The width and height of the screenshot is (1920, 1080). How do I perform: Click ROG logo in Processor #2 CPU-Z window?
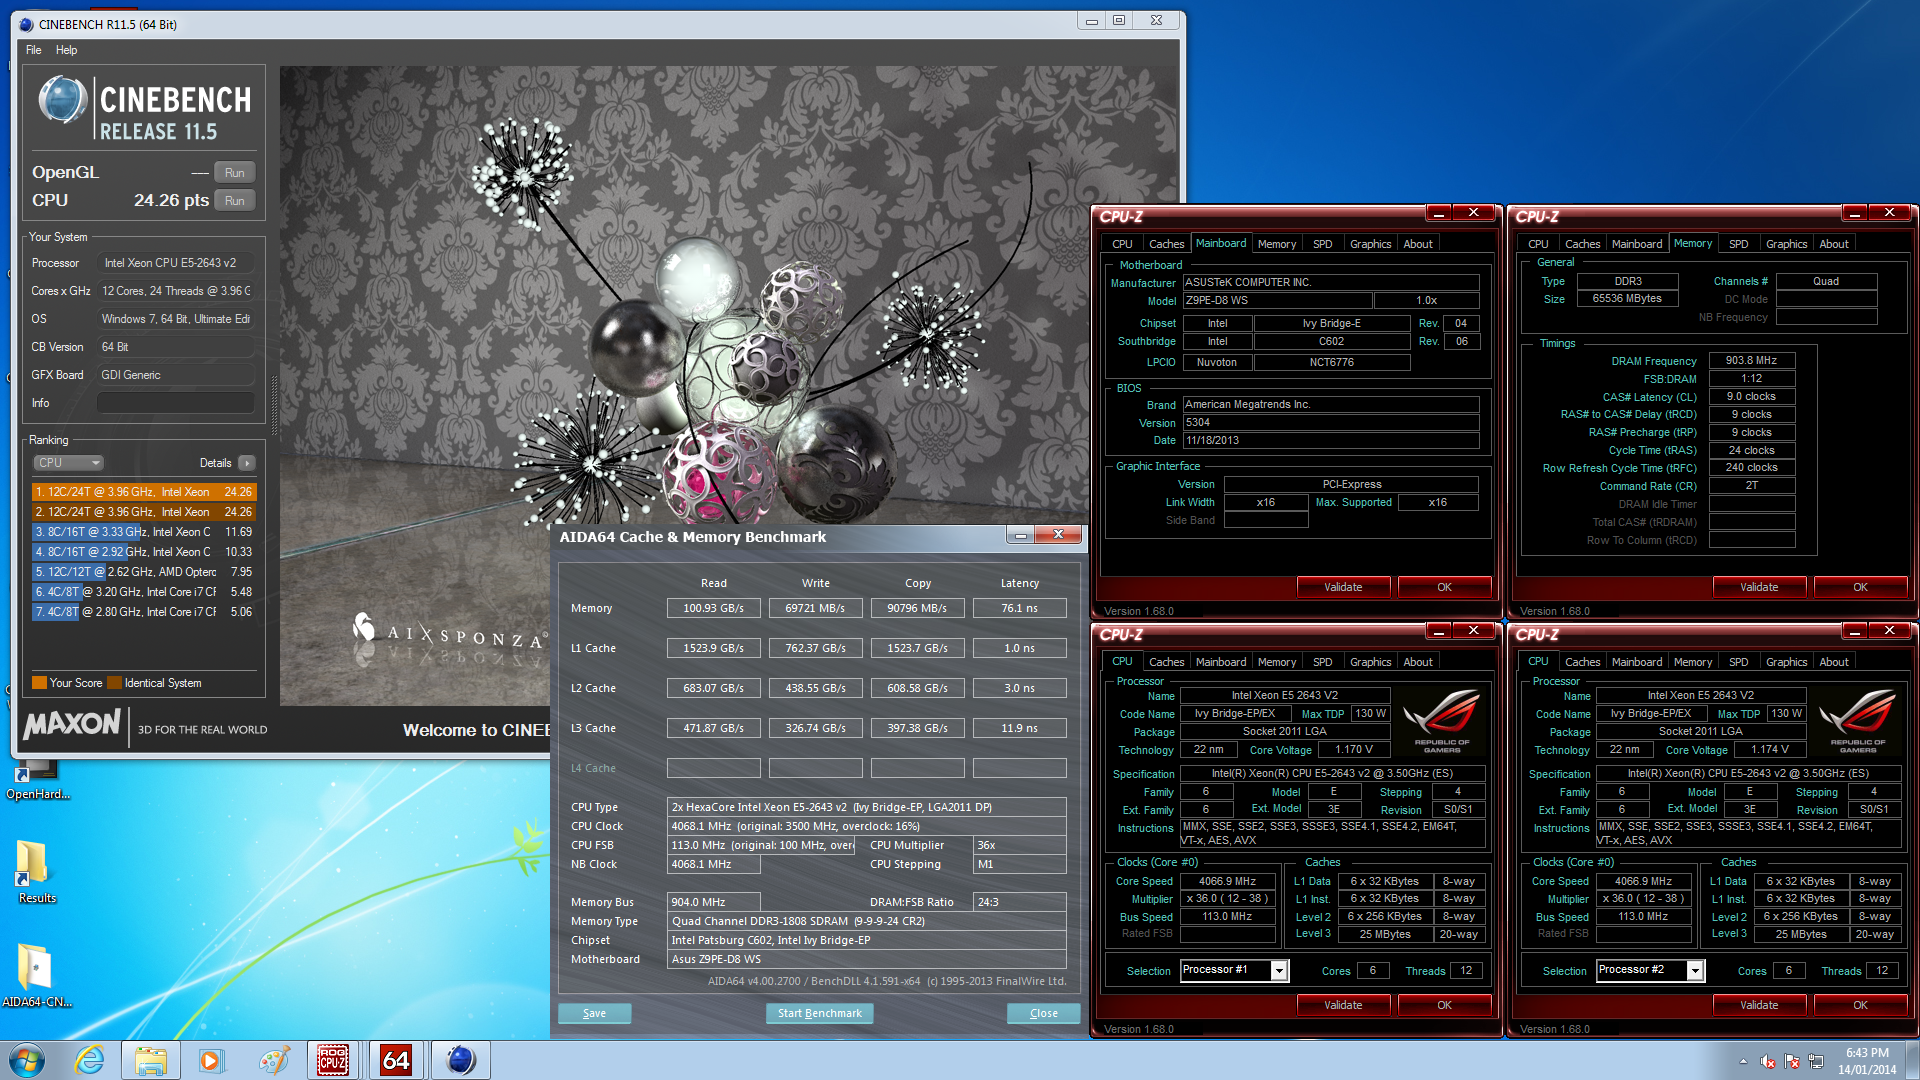click(x=1857, y=722)
